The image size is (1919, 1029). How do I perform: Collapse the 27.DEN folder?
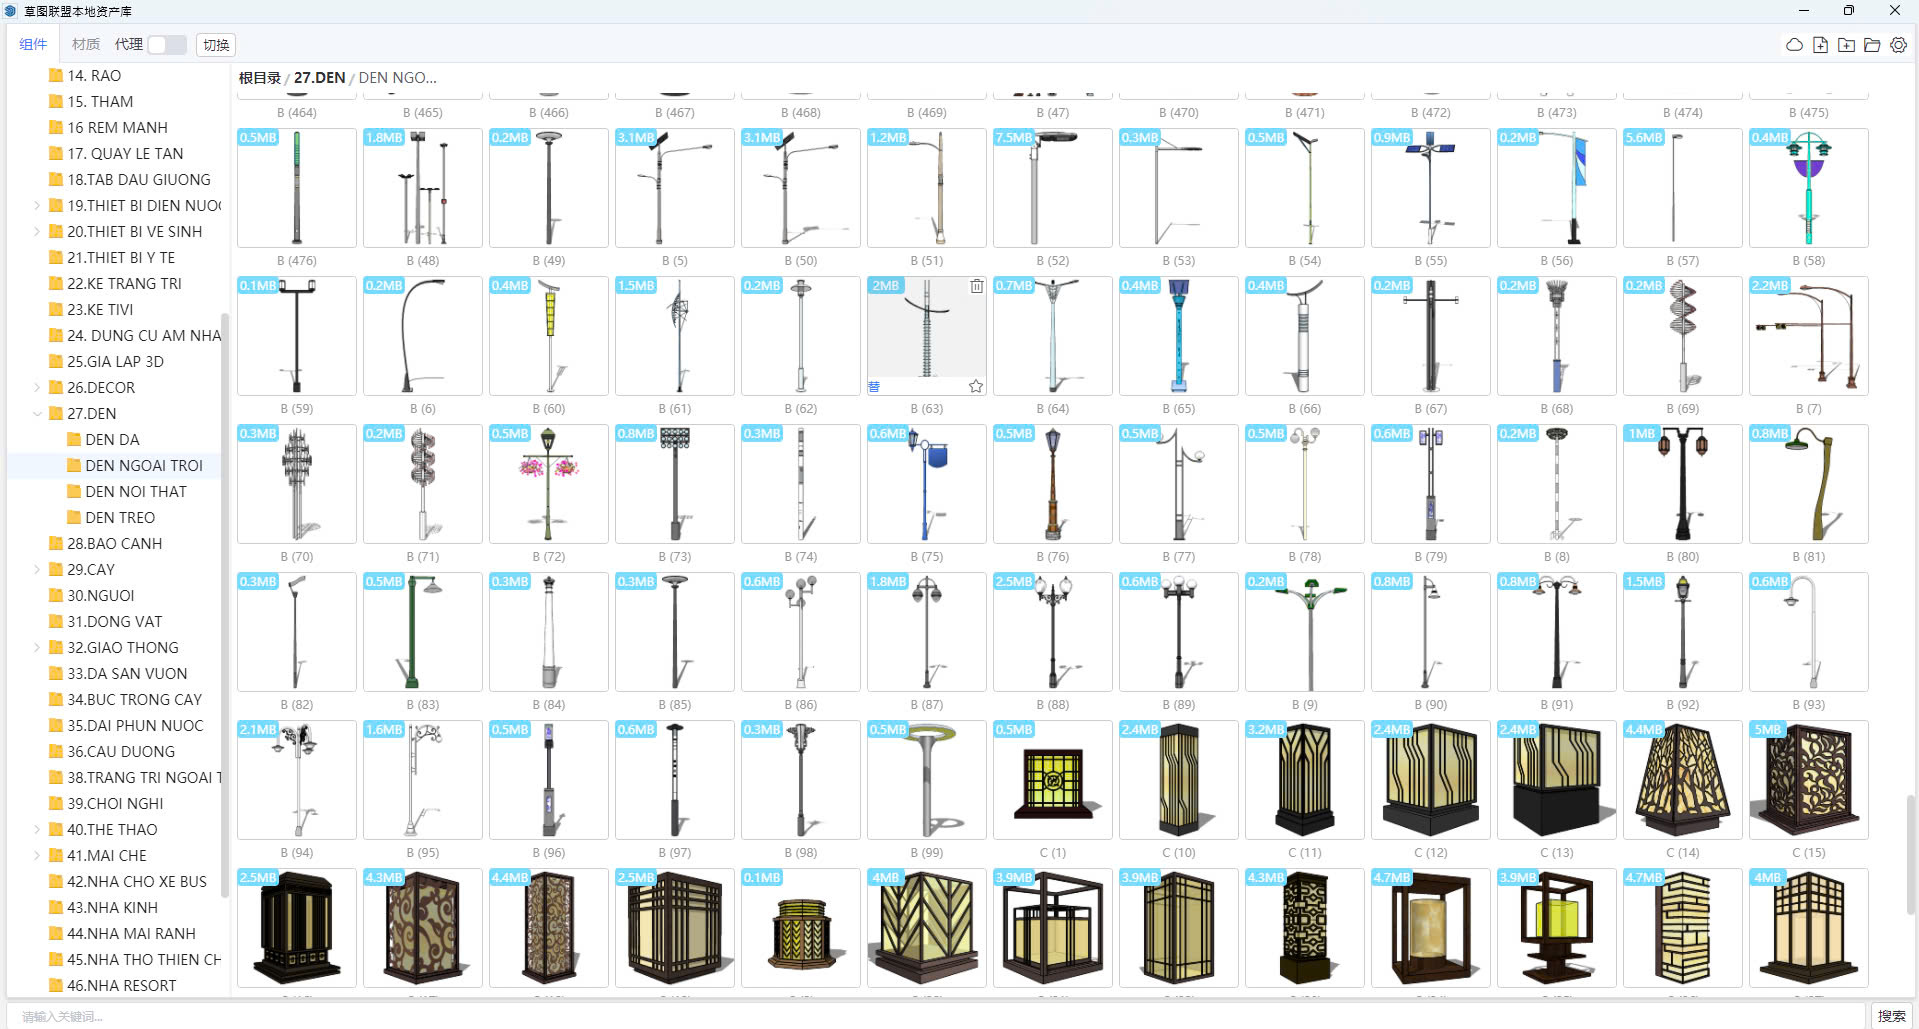point(37,414)
